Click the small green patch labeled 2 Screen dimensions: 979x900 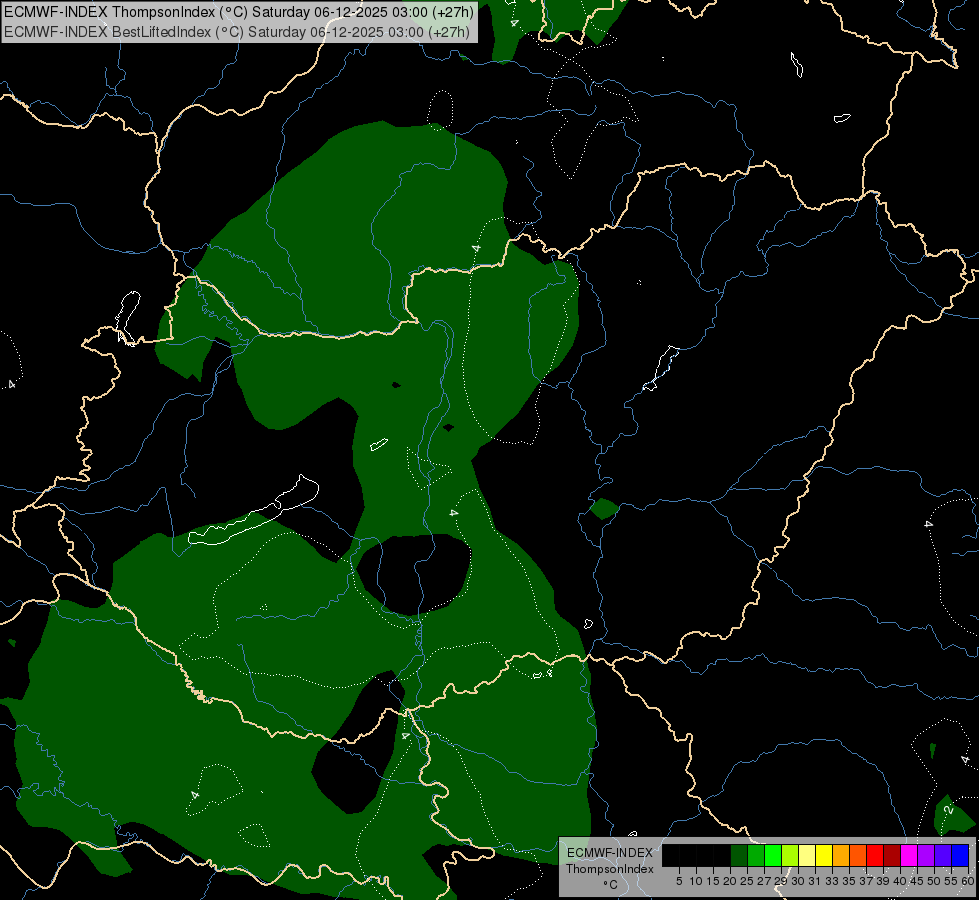coord(953,815)
